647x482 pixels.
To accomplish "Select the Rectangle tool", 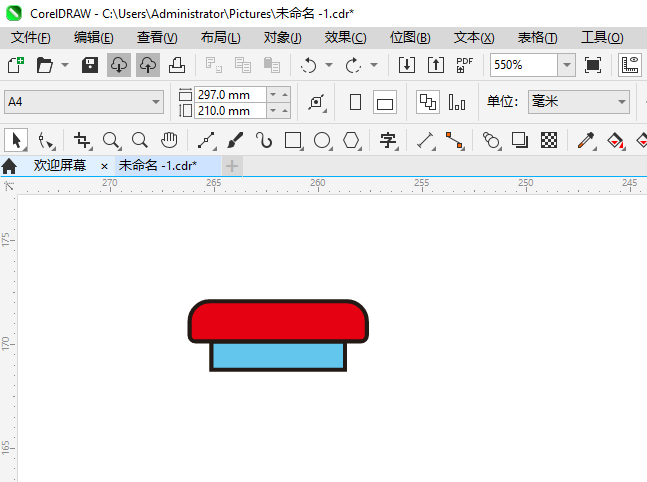I will coord(293,140).
